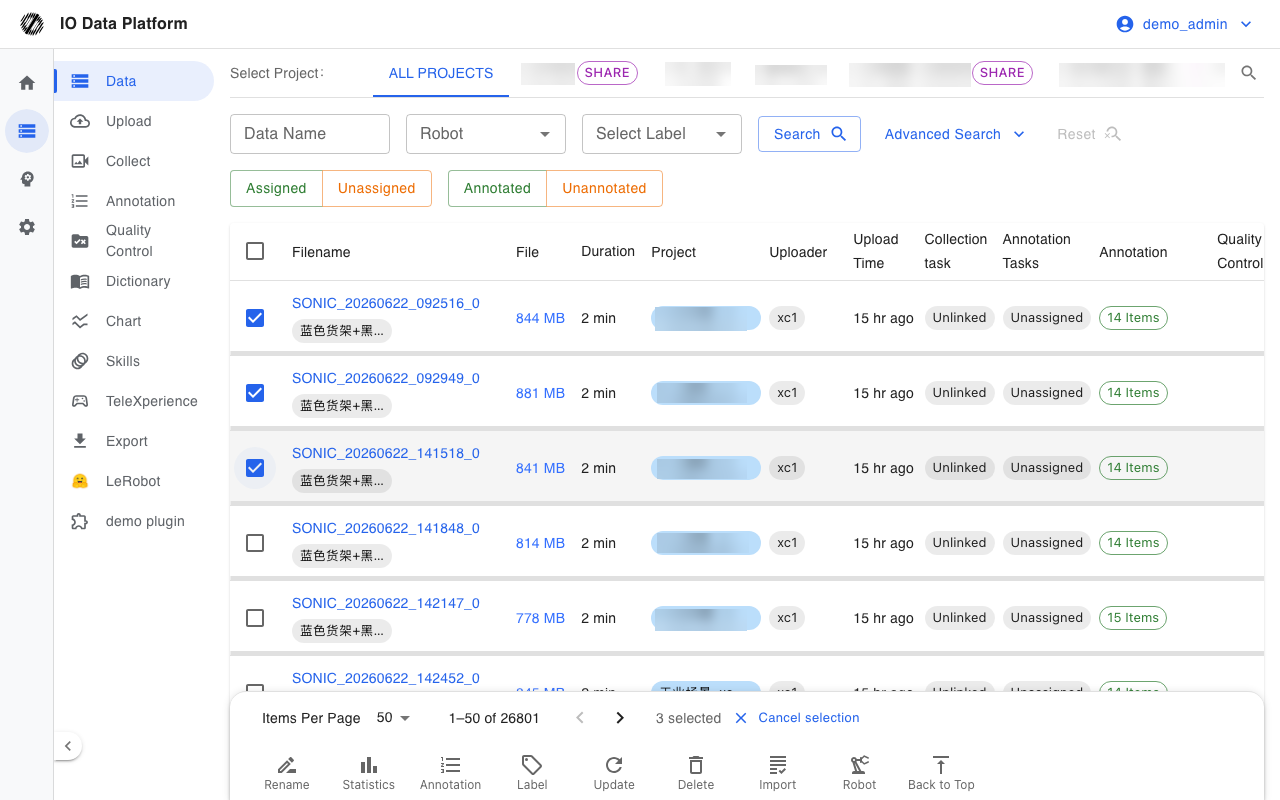Go to previous page arrow
This screenshot has height=800, width=1280.
click(x=580, y=718)
